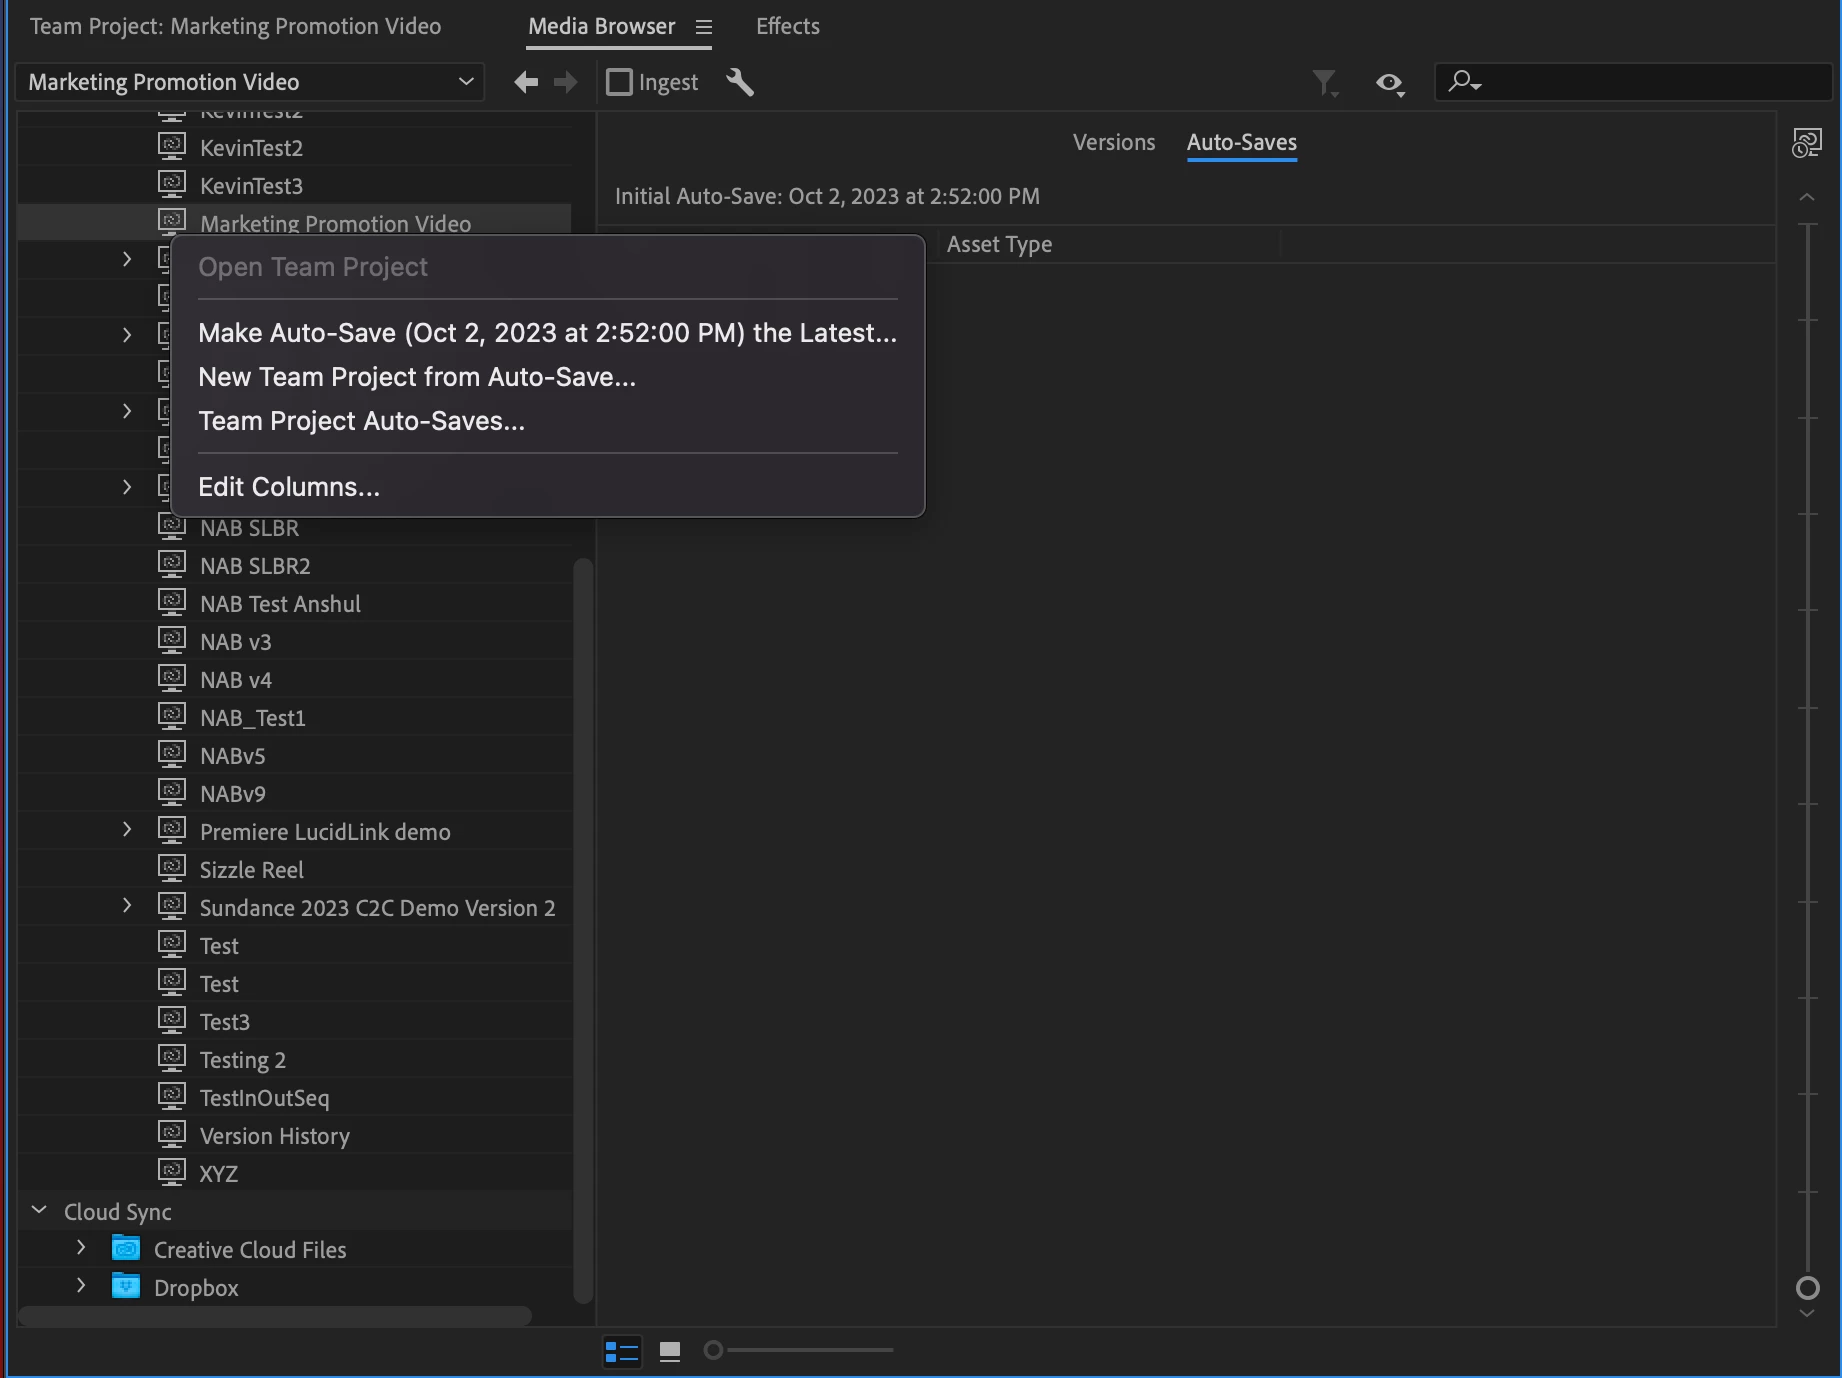Select the Premiere LucidLink demo project name
The width and height of the screenshot is (1842, 1378).
click(325, 832)
